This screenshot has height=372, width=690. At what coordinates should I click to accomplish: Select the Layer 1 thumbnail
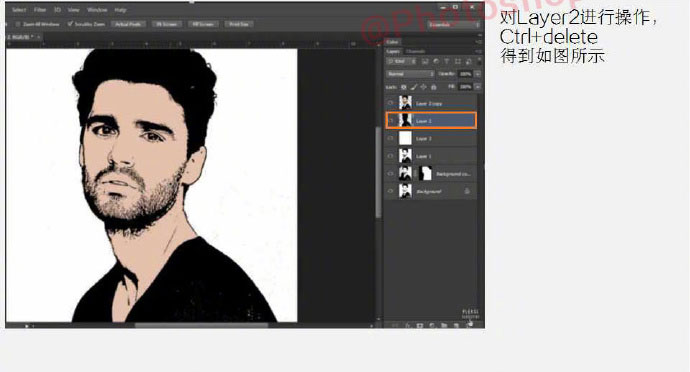(405, 156)
